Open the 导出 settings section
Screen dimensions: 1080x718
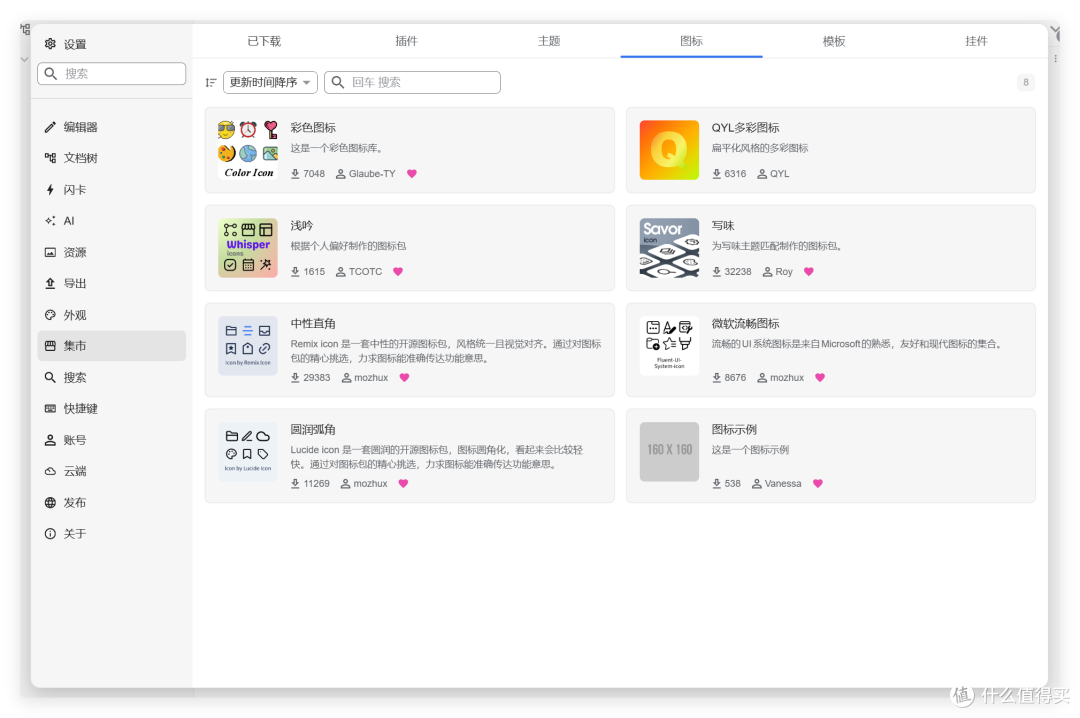coord(111,283)
